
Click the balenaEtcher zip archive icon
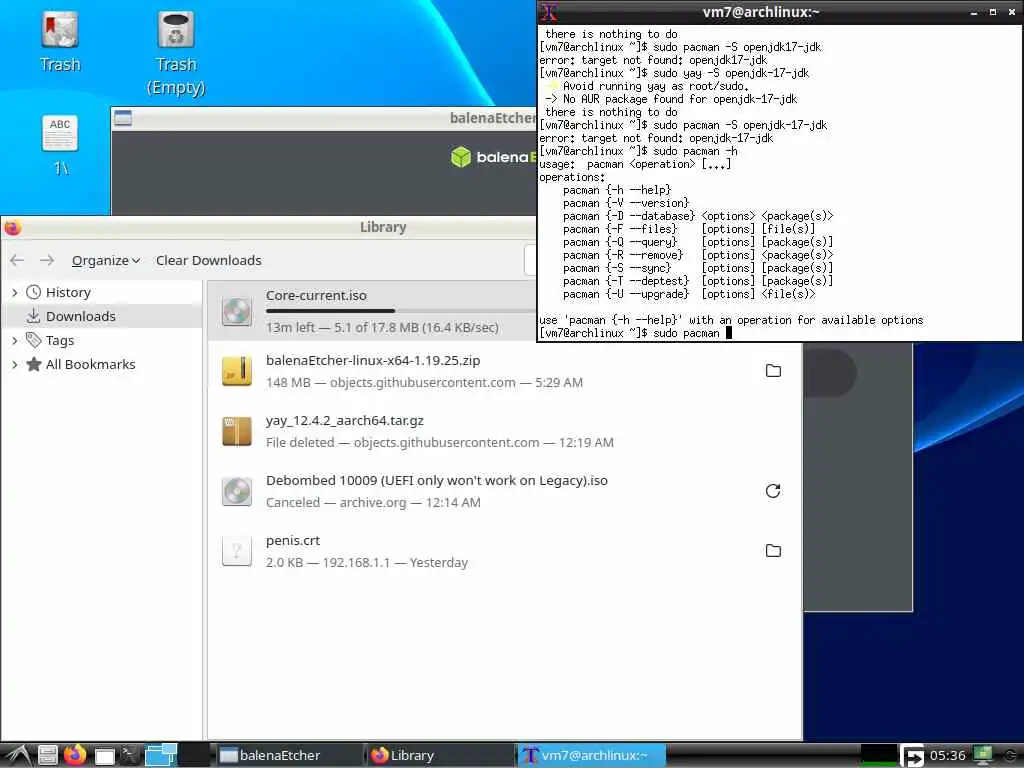click(x=236, y=371)
